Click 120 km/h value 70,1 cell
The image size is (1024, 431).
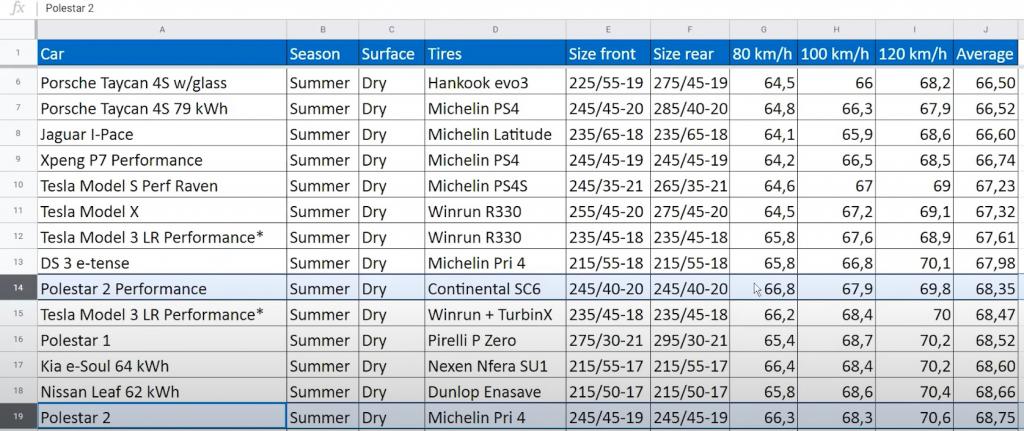coord(914,263)
